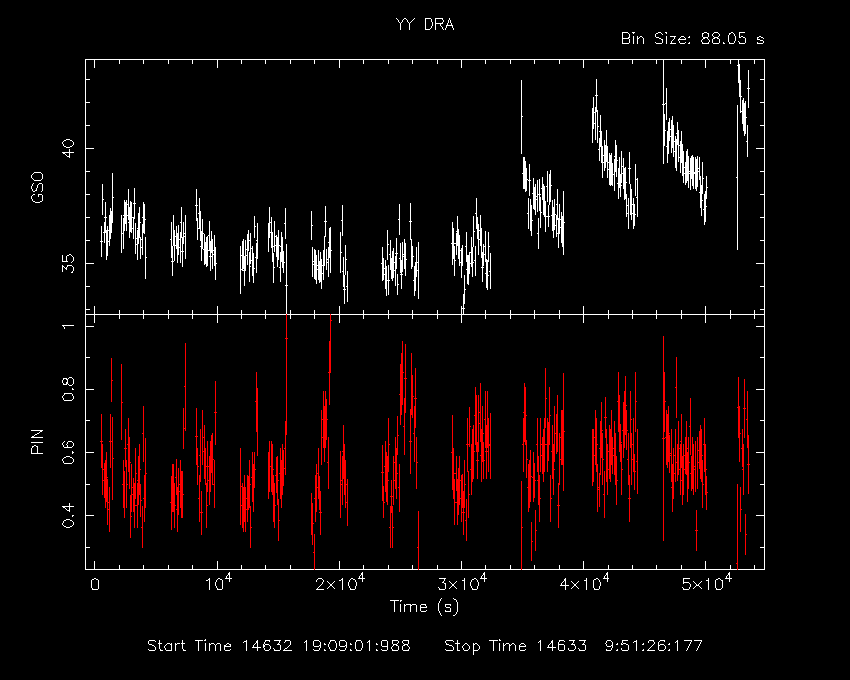Click the 40 tick label on GSO axis
The height and width of the screenshot is (680, 850).
[68, 148]
